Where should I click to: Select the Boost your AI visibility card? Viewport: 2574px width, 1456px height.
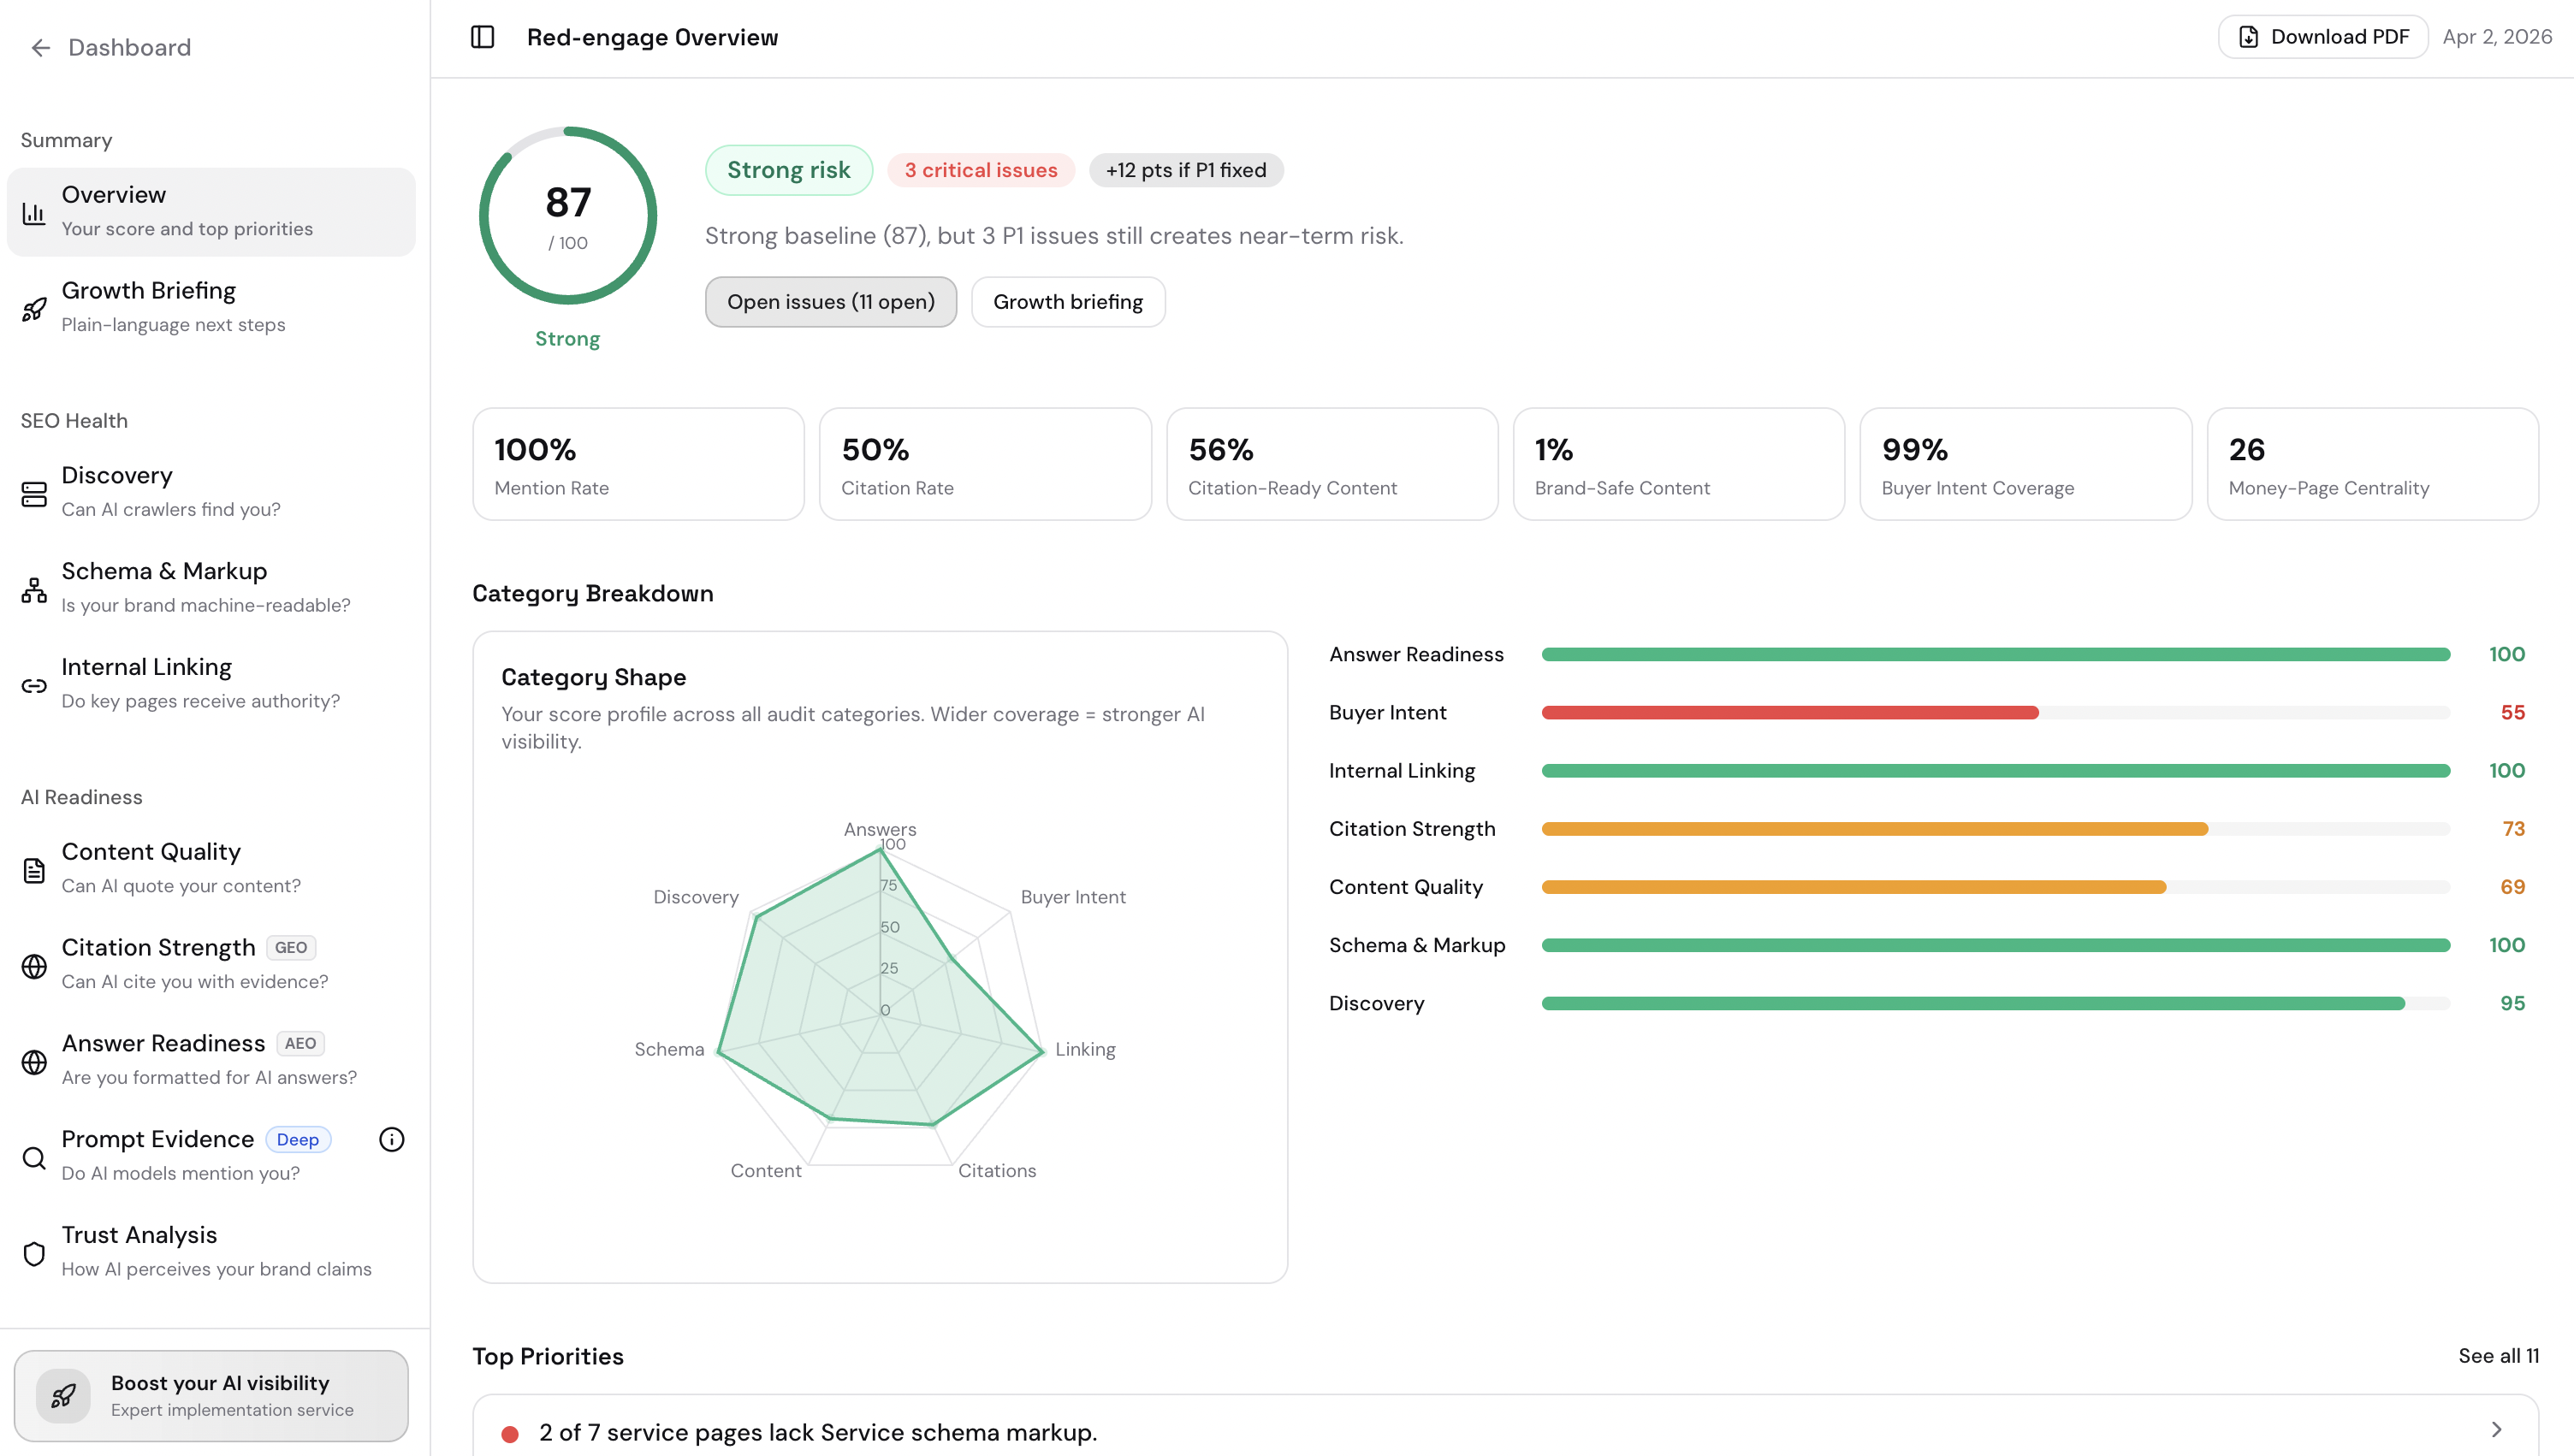point(211,1395)
